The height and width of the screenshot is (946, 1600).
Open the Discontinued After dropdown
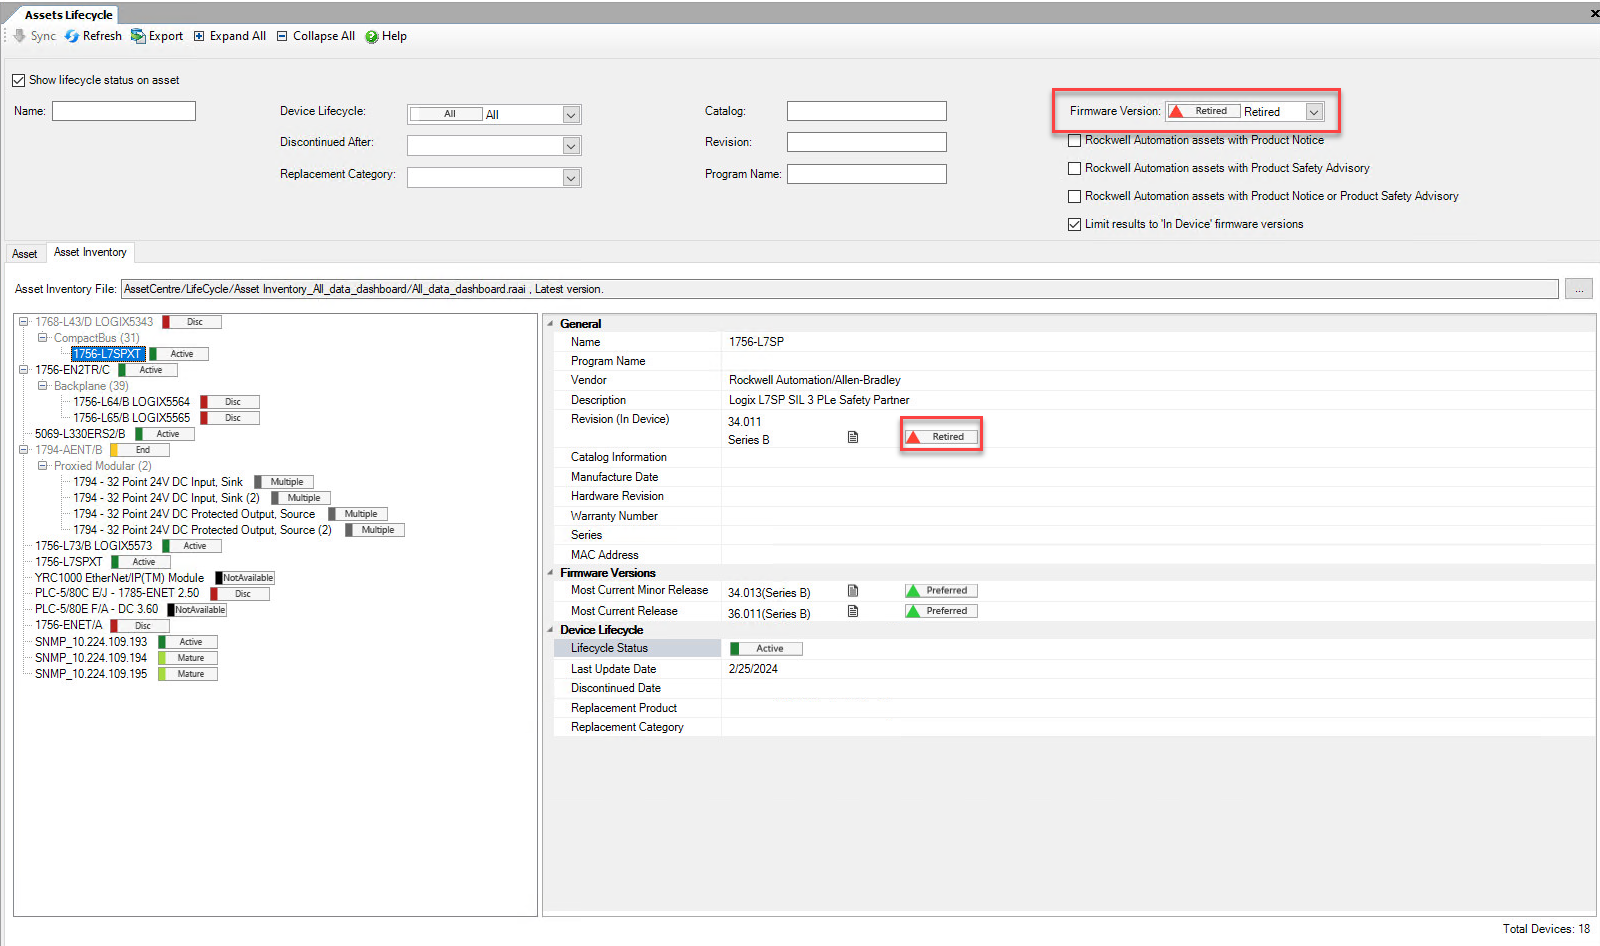[x=571, y=146]
